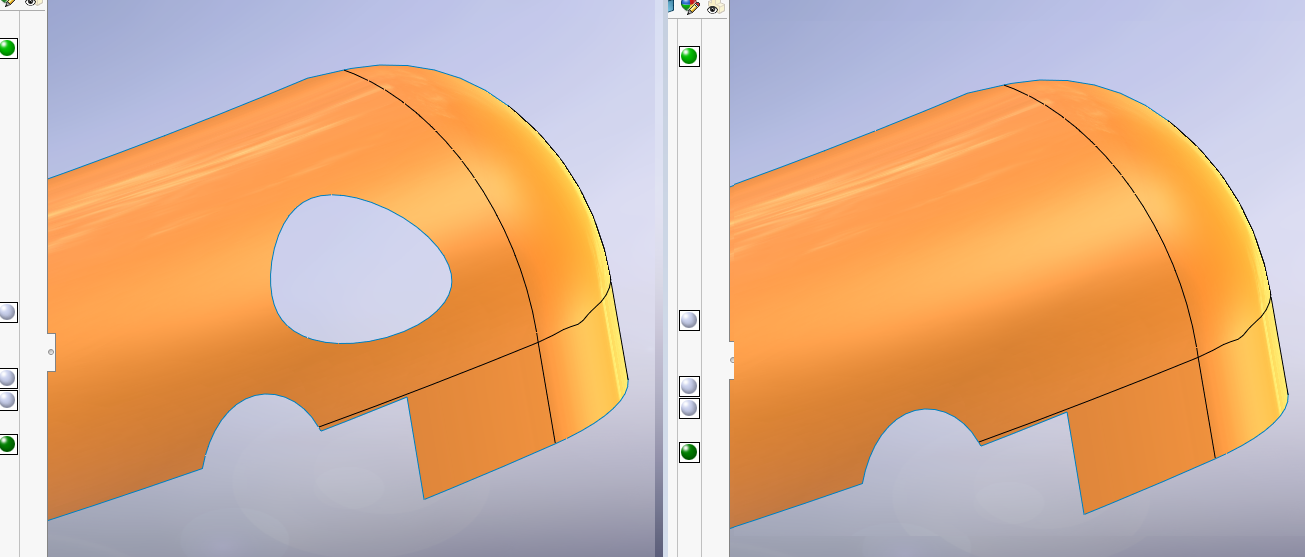Toggle the lowest gray sphere in left panel
Viewport: 1305px width, 557px height.
click(7, 400)
